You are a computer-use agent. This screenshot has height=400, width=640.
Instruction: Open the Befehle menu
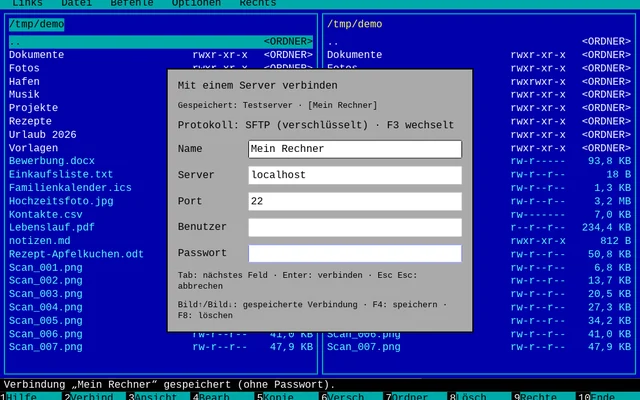coord(131,3)
